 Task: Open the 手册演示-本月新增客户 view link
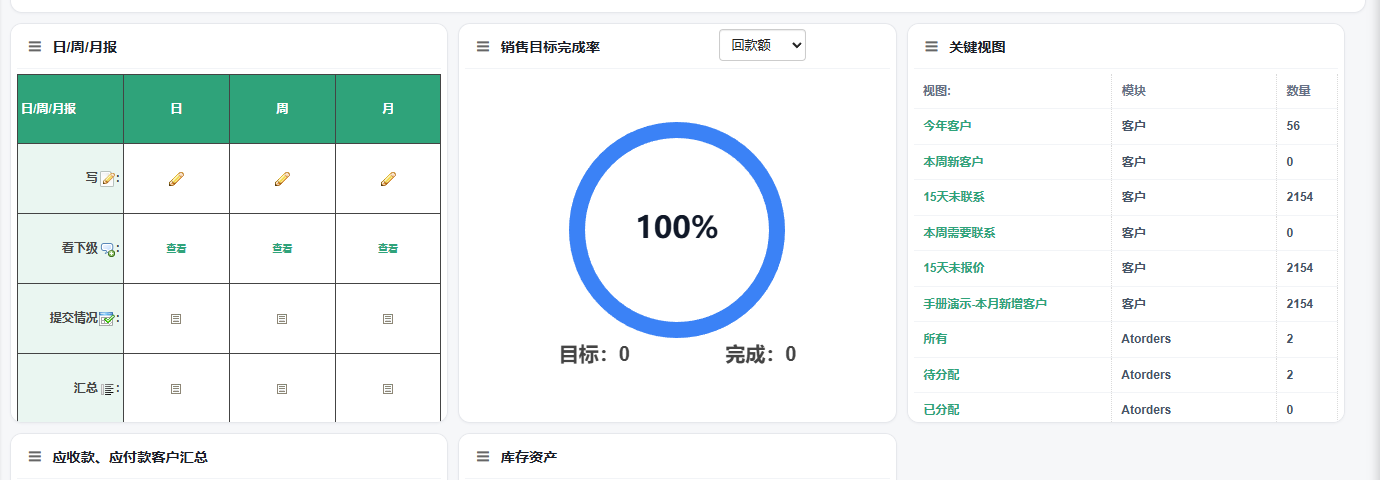[x=985, y=303]
